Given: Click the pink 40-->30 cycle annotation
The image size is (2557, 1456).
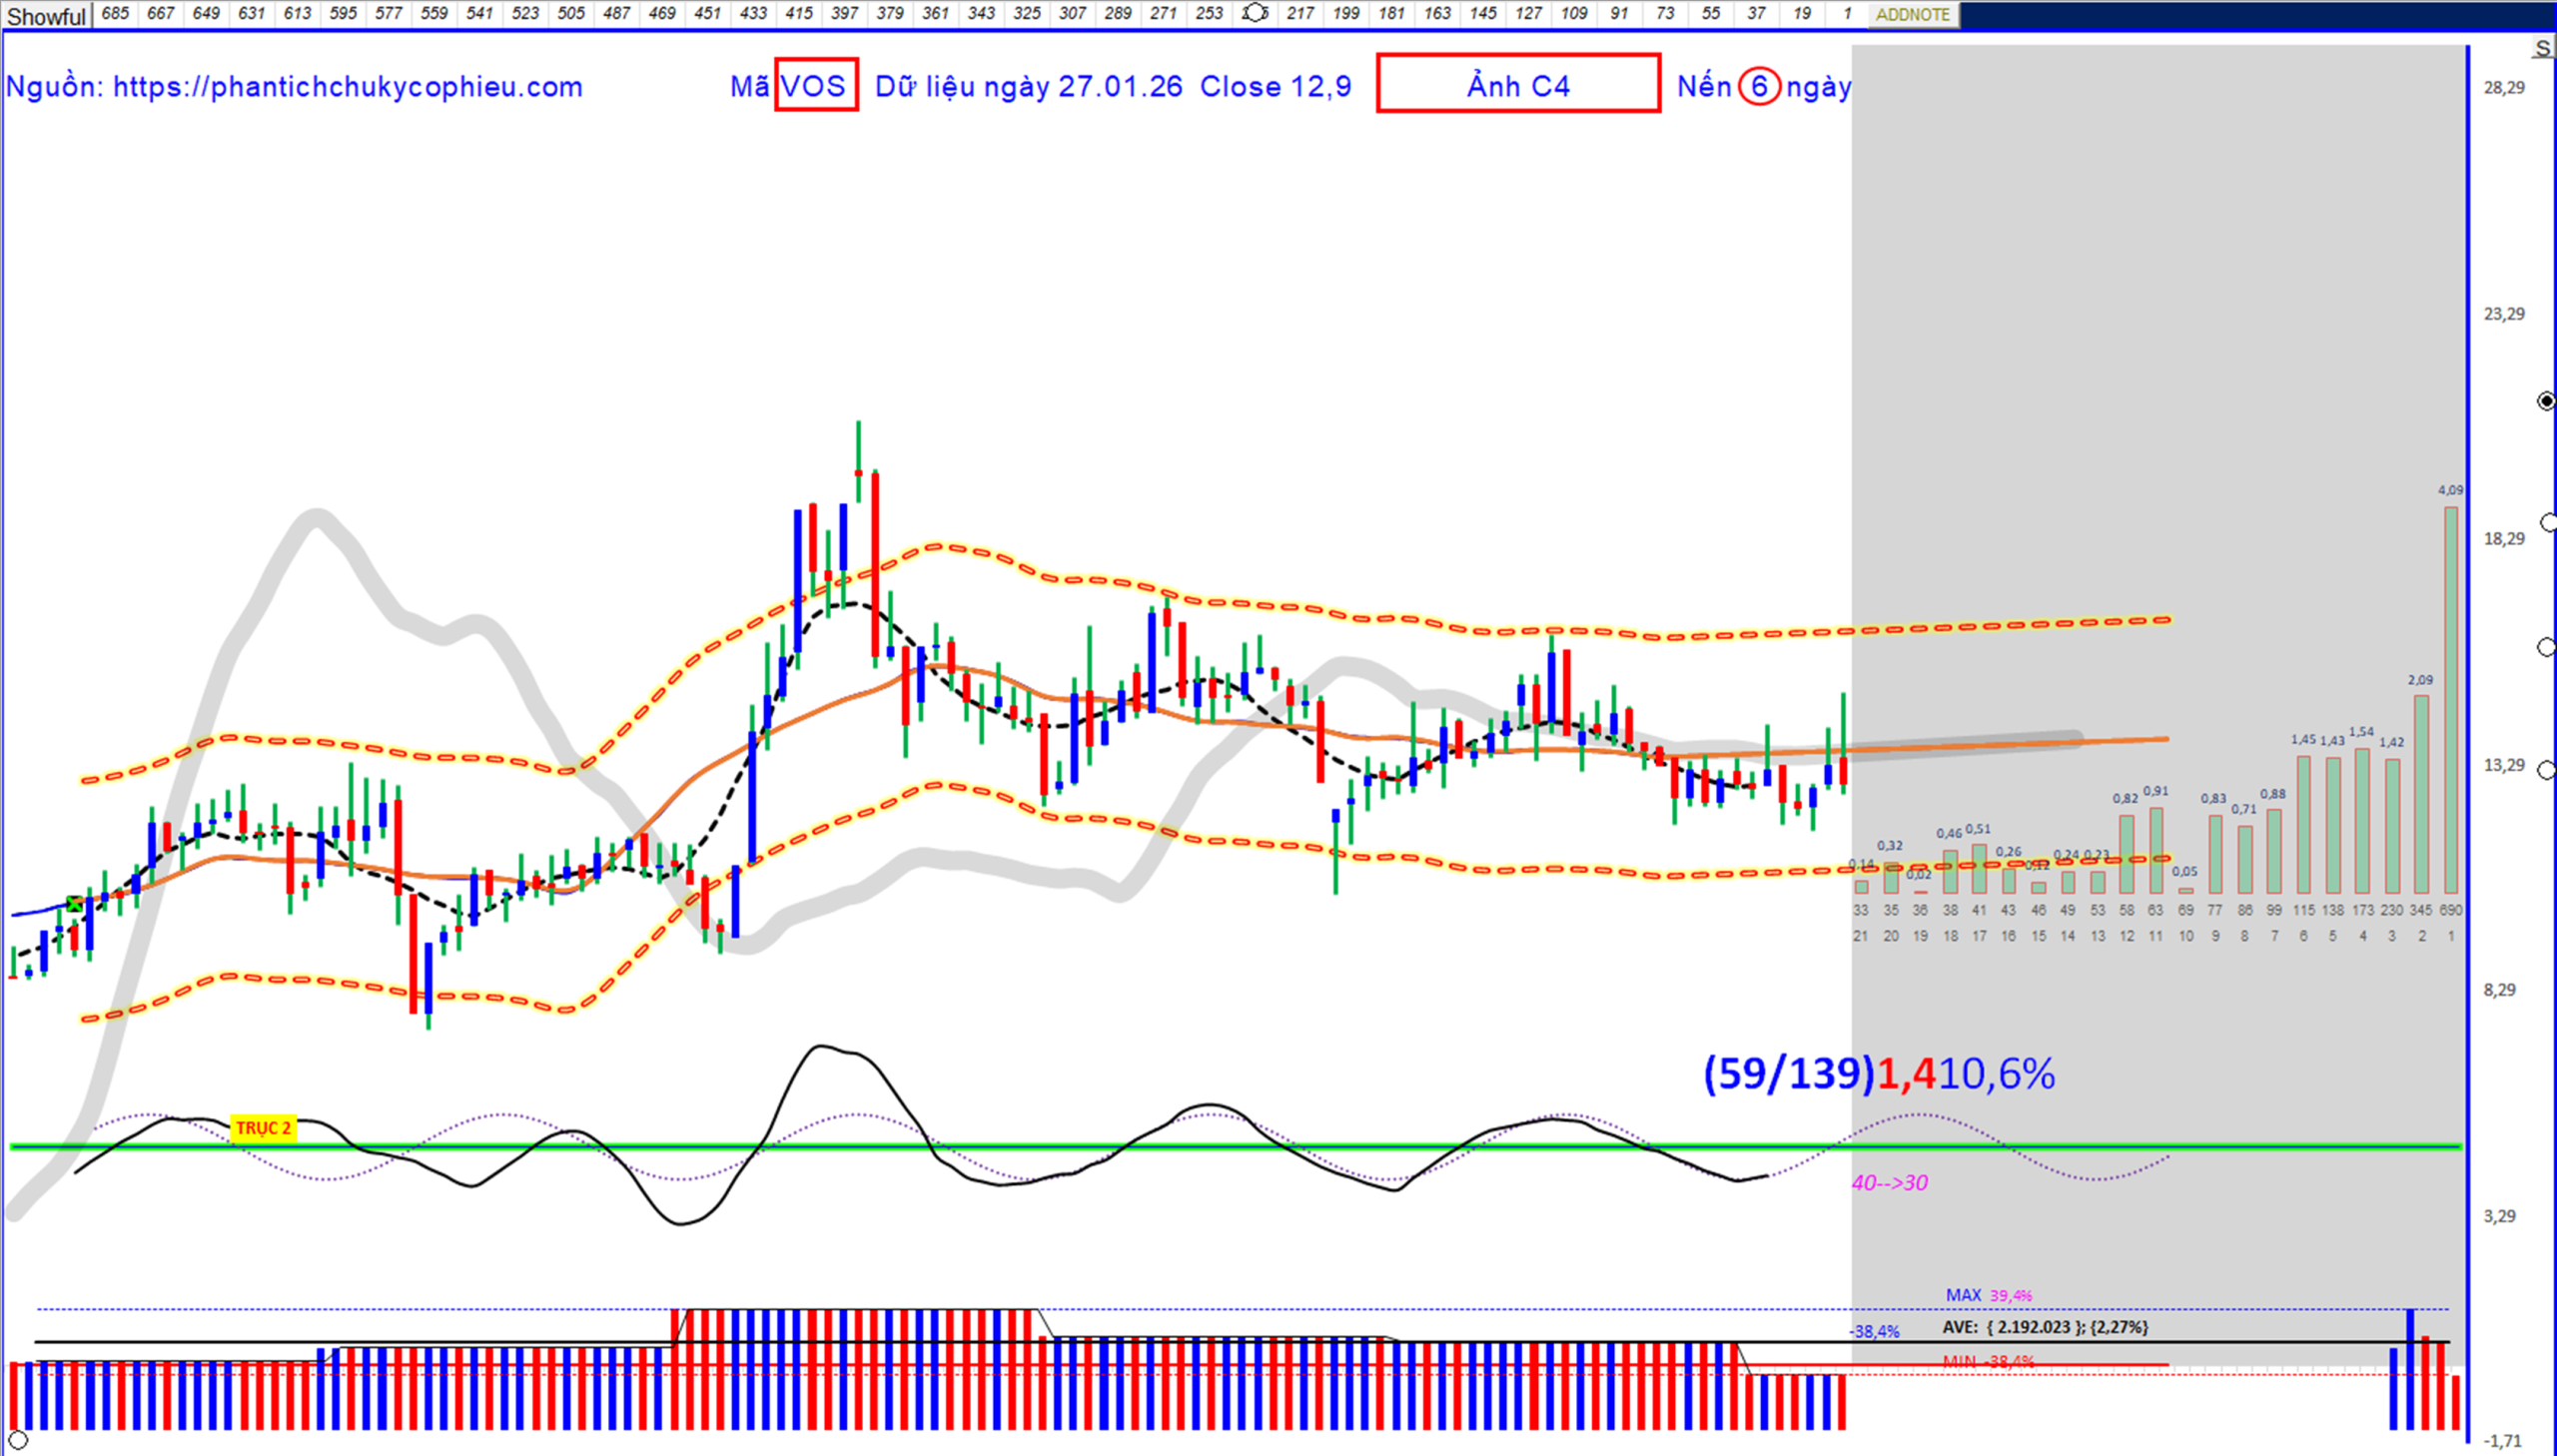Looking at the screenshot, I should click(1889, 1183).
